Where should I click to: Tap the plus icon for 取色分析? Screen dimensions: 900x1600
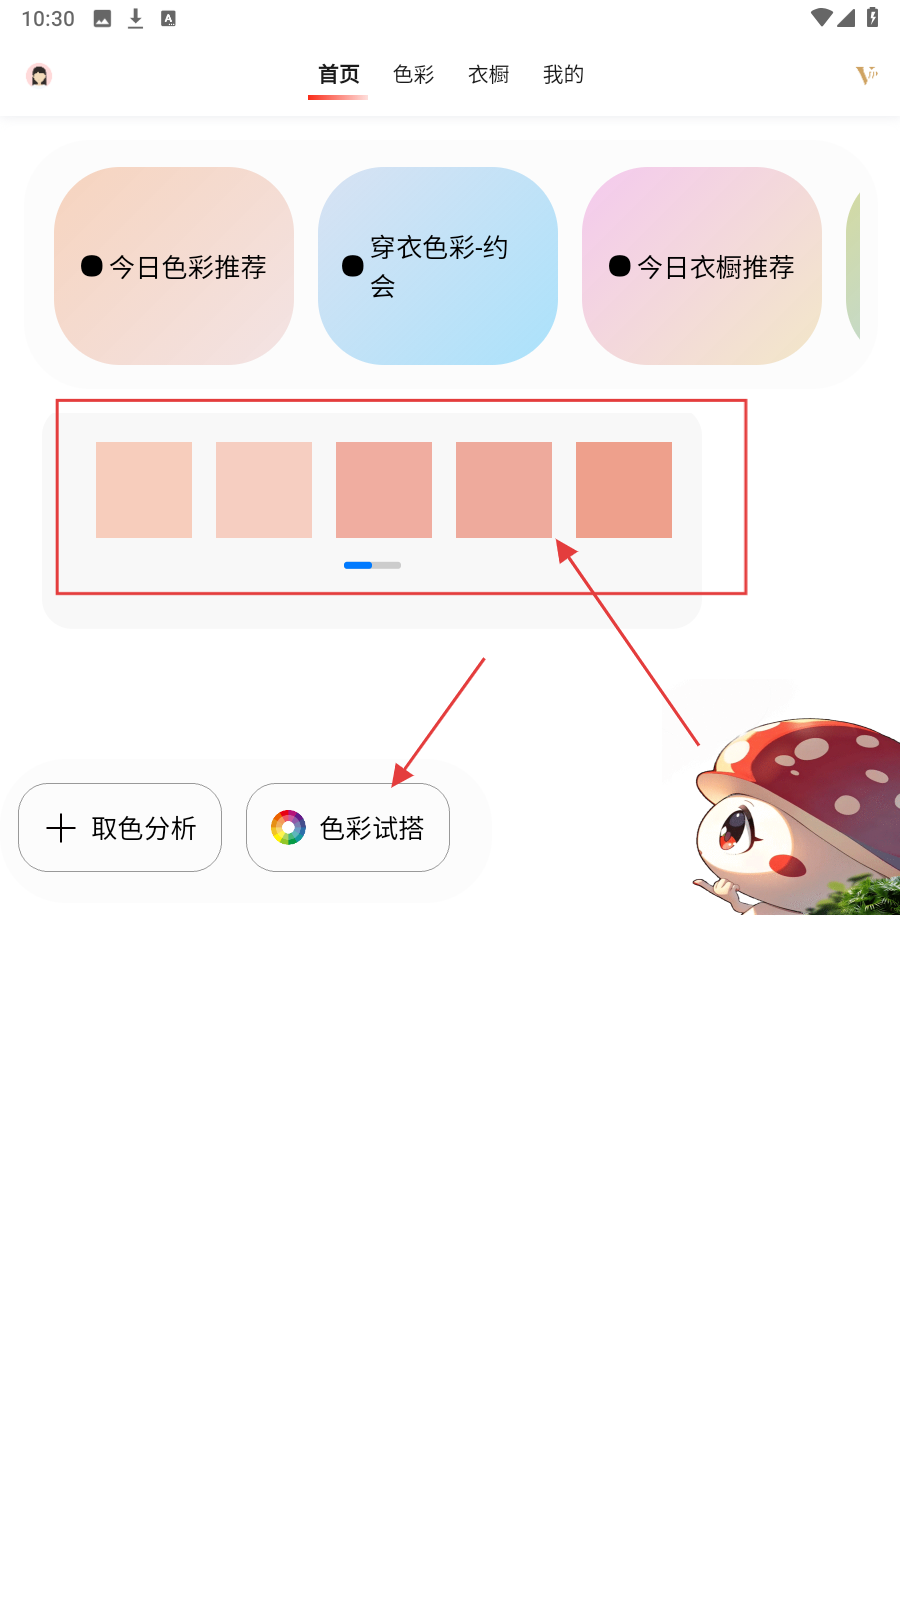click(x=61, y=827)
